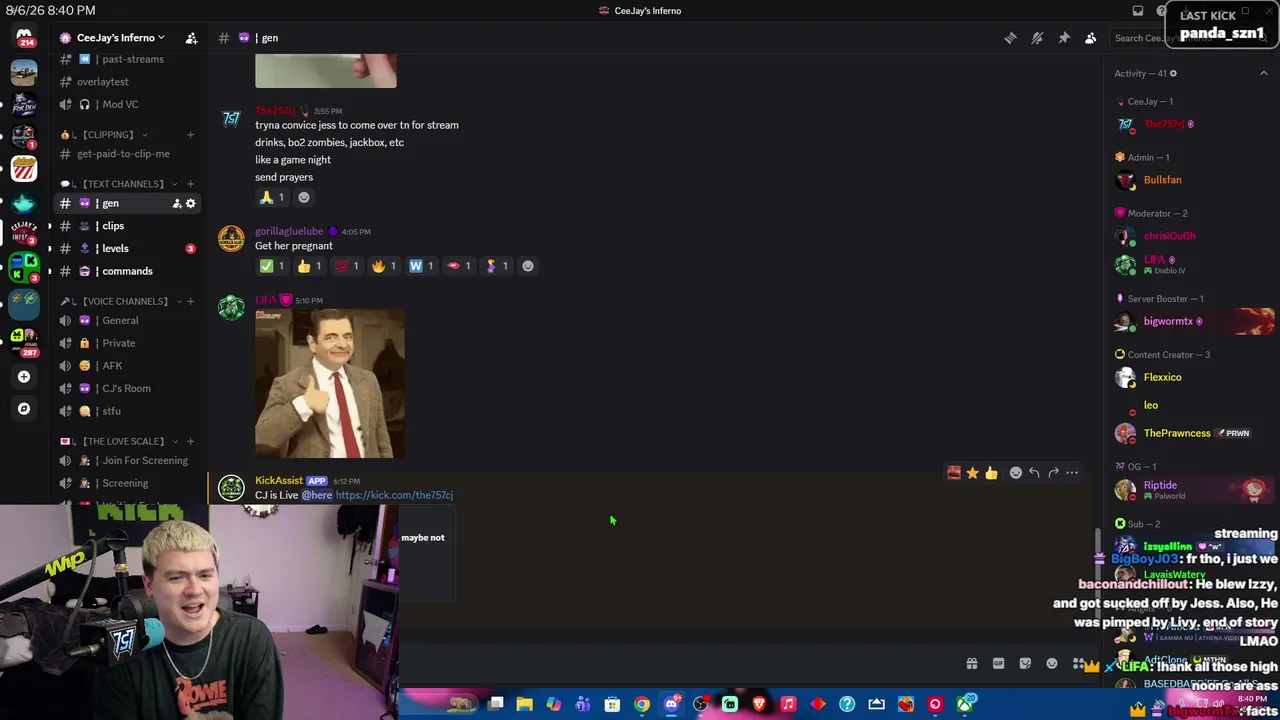Screen dimensions: 1280x720
Task: Open Chrome from the taskbar
Action: (642, 705)
